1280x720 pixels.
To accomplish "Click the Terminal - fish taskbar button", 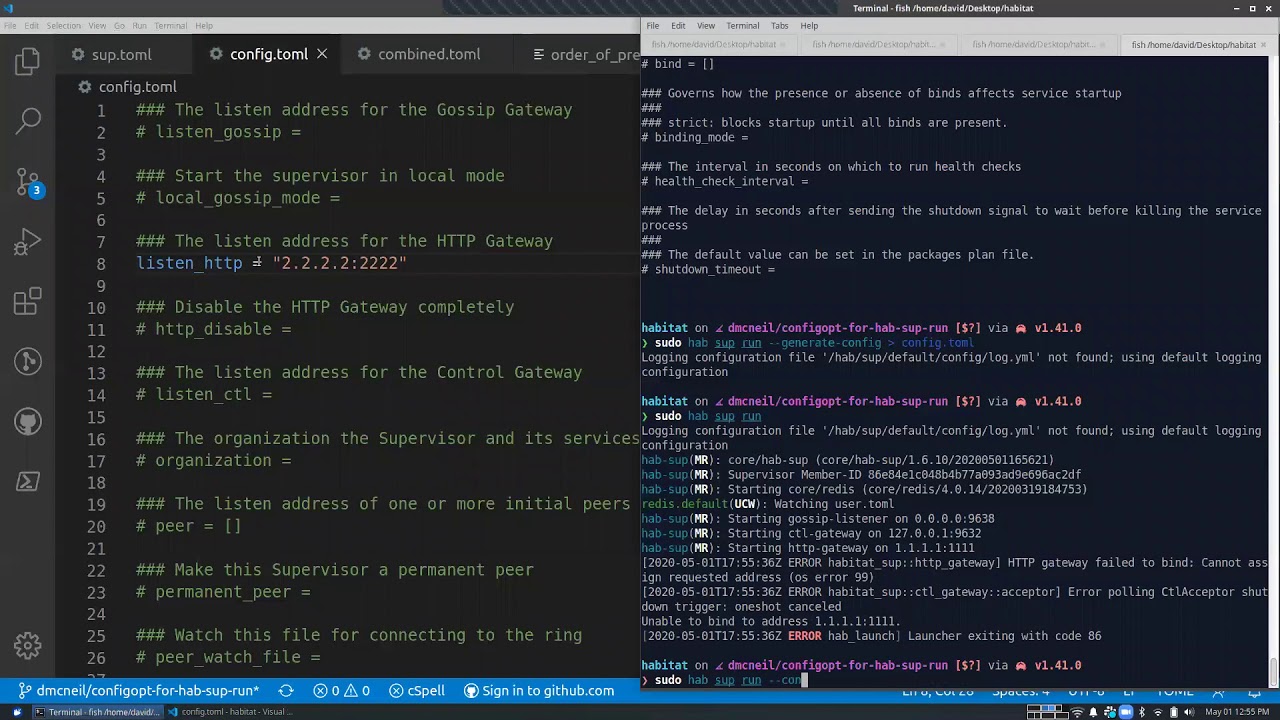I will (x=97, y=712).
